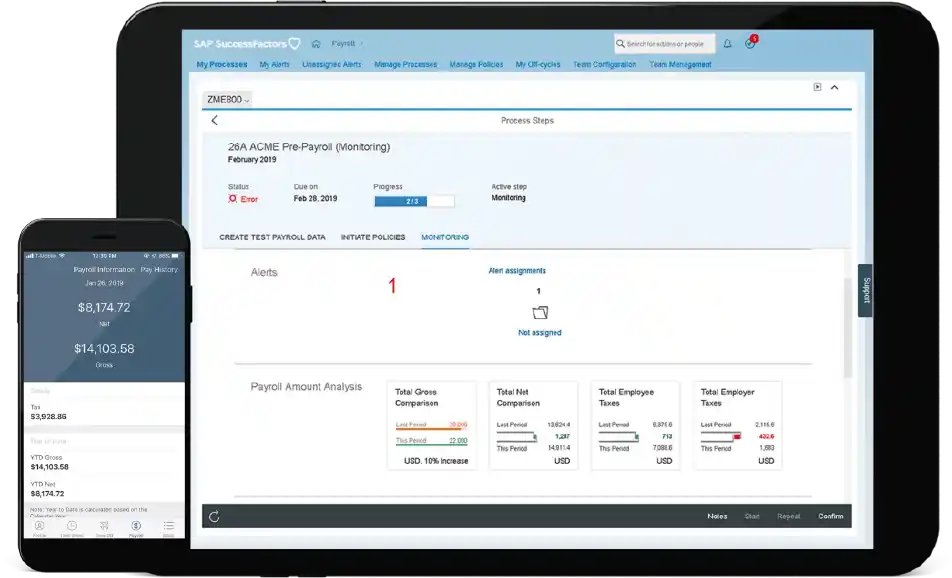This screenshot has height=578, width=952.
Task: Click the YTD Gross row on the phone
Action: pyautogui.click(x=104, y=463)
